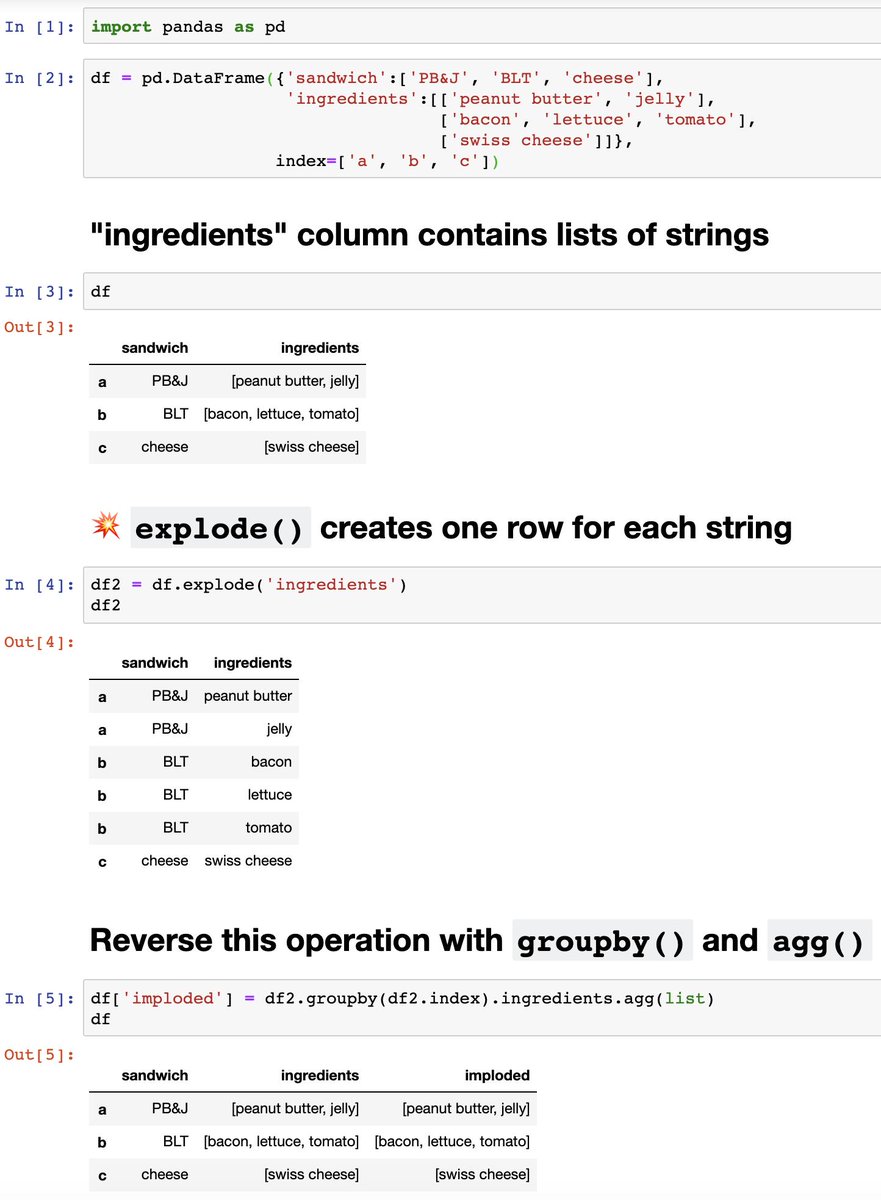
Task: Click the 'peanut butter' cell in exploded table
Action: click(x=248, y=696)
